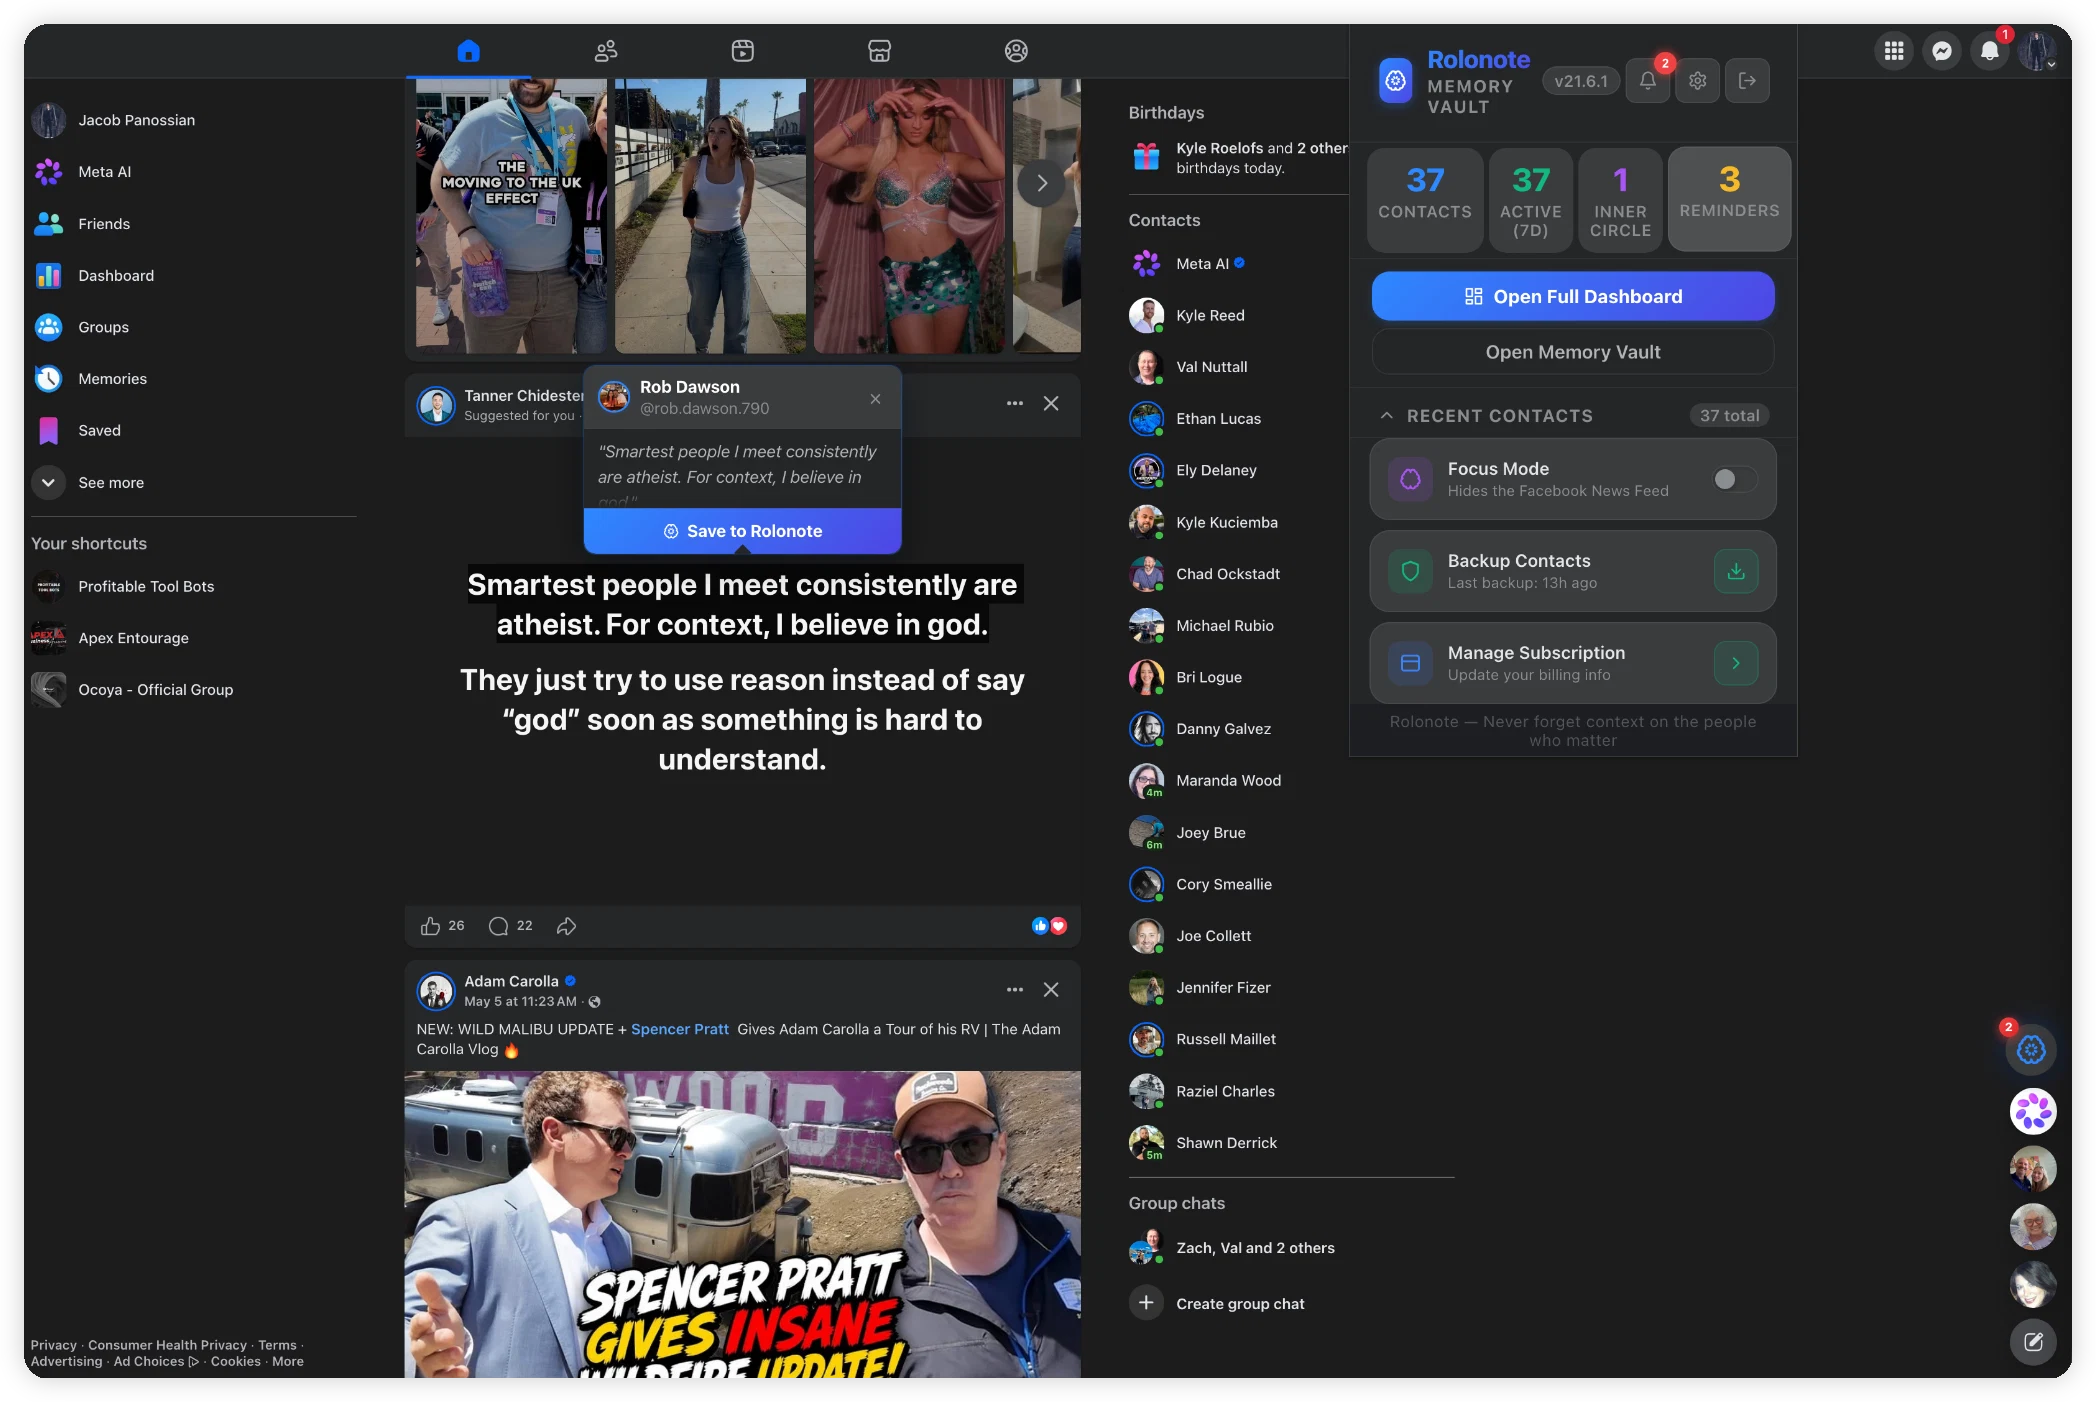Share the atheist quote post
Image resolution: width=2096 pixels, height=1402 pixels.
(x=567, y=926)
